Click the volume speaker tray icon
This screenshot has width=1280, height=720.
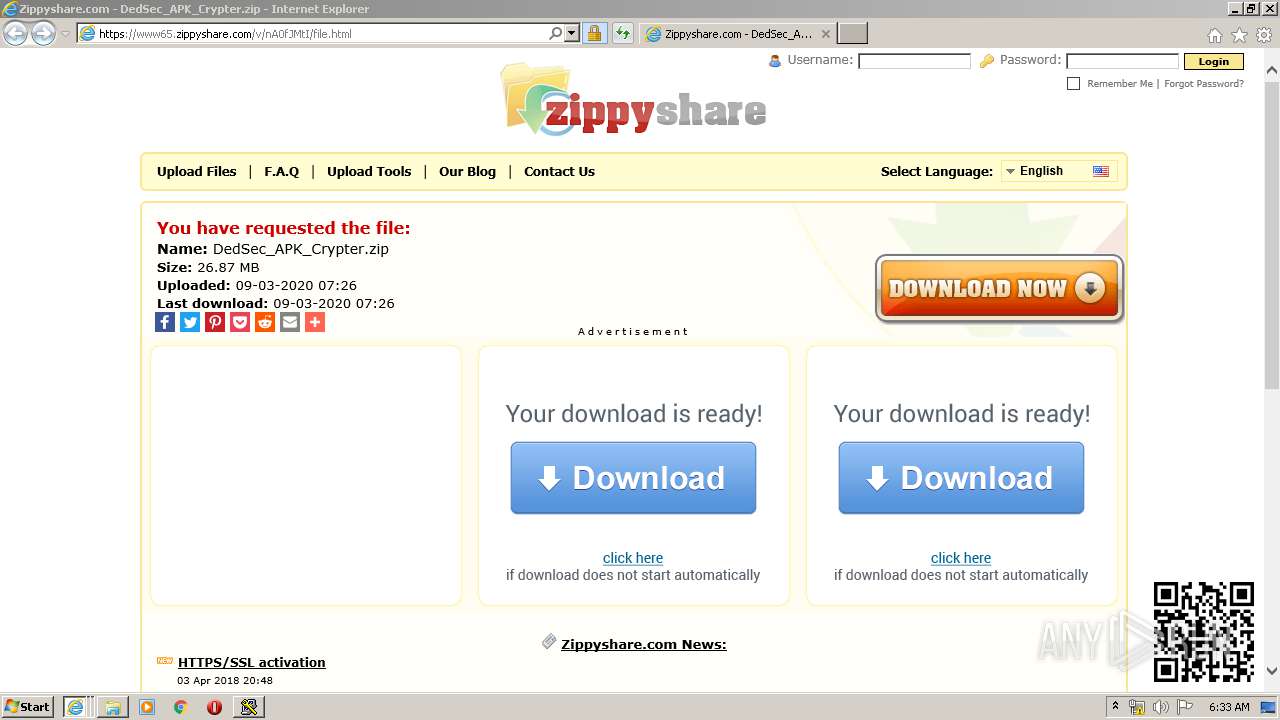tap(1161, 707)
